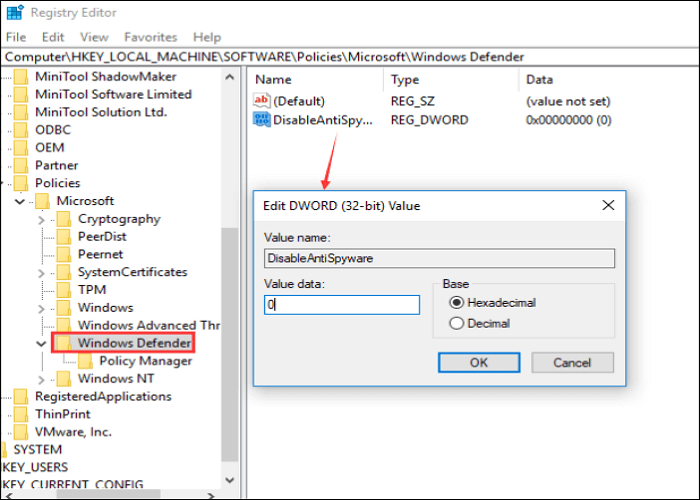
Task: Open the Edit menu
Action: point(53,37)
